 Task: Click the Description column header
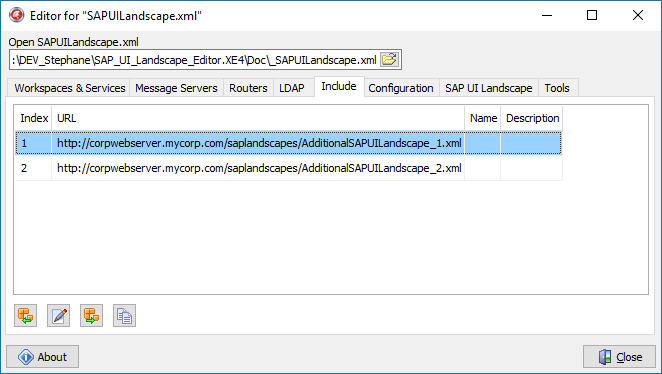532,118
